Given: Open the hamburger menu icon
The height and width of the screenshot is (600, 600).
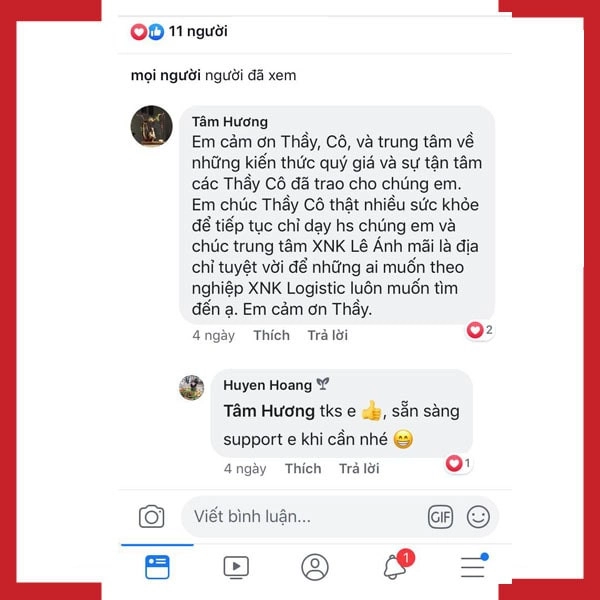Looking at the screenshot, I should pos(474,566).
